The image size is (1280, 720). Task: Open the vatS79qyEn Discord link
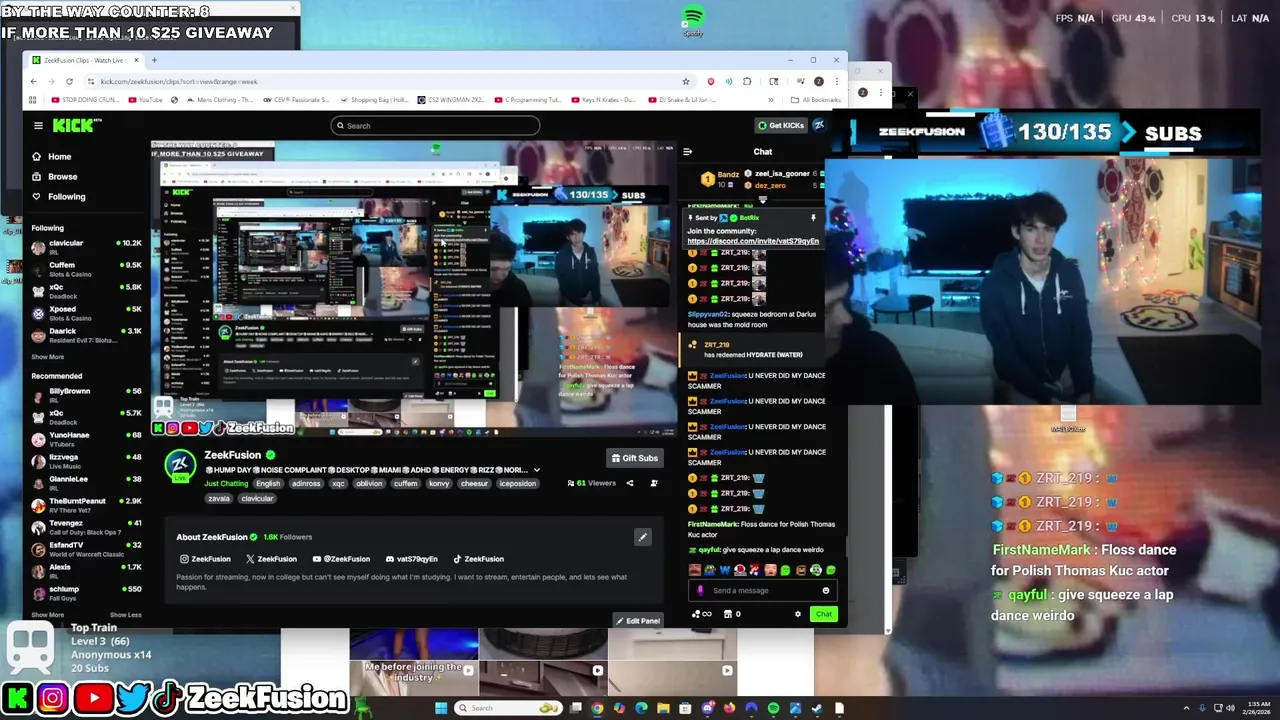411,559
